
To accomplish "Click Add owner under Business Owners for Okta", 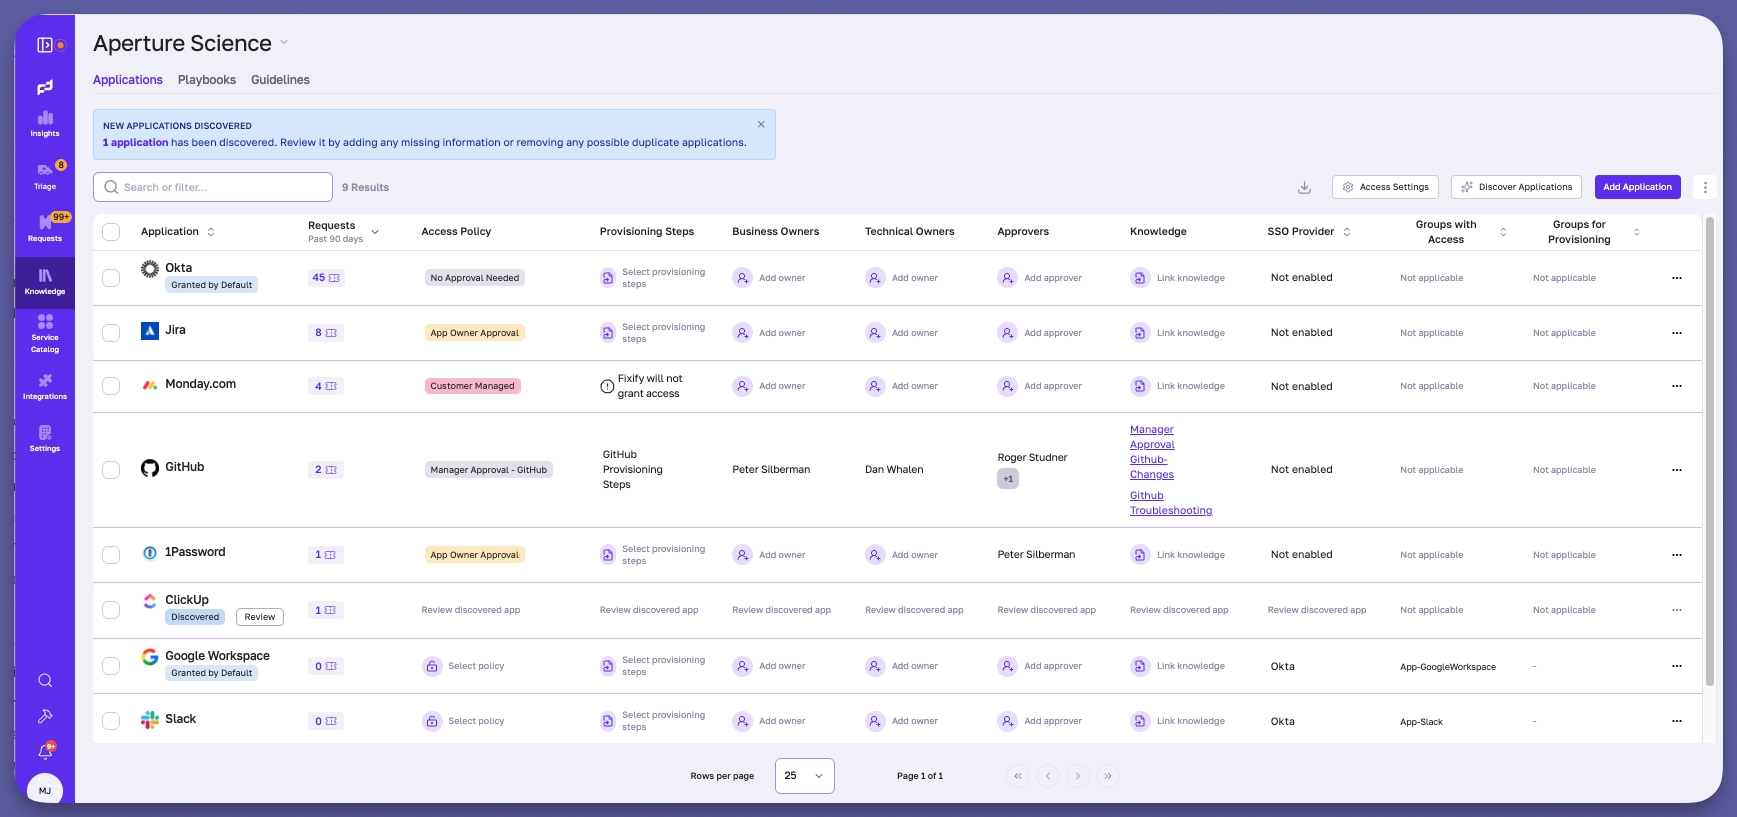I will click(770, 278).
